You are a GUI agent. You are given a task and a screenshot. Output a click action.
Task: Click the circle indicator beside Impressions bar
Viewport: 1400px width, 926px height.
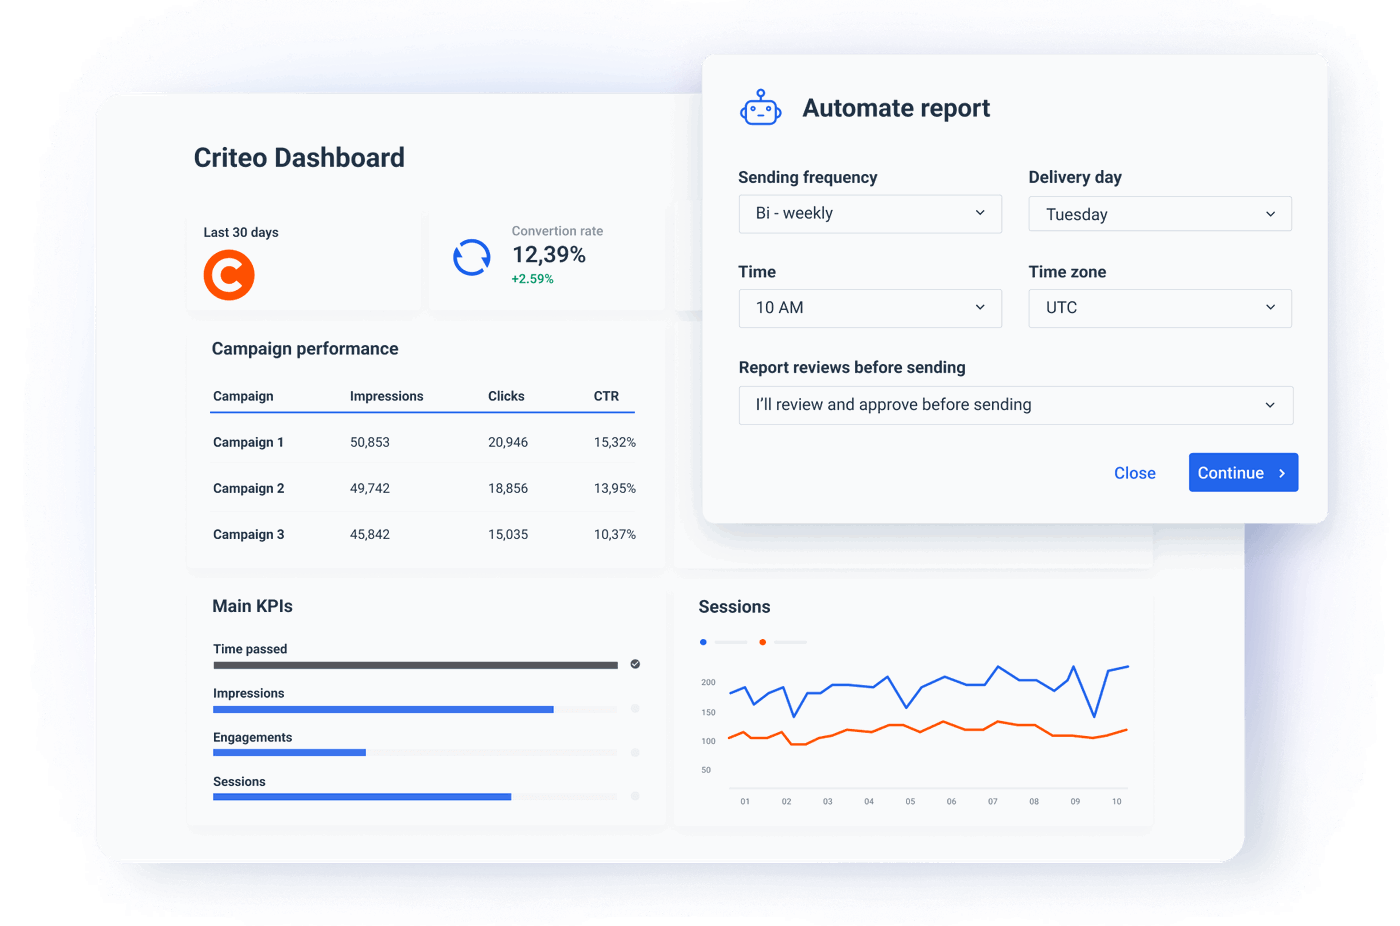(x=636, y=709)
